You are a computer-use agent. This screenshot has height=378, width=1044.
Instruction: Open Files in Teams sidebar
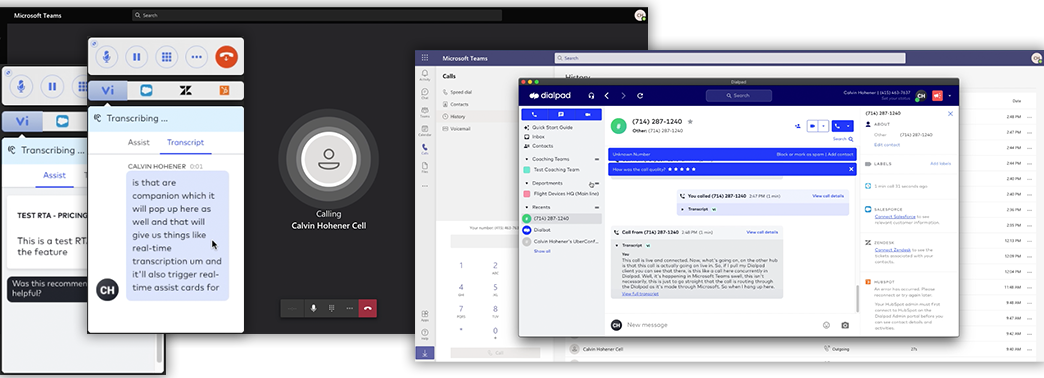pos(425,167)
